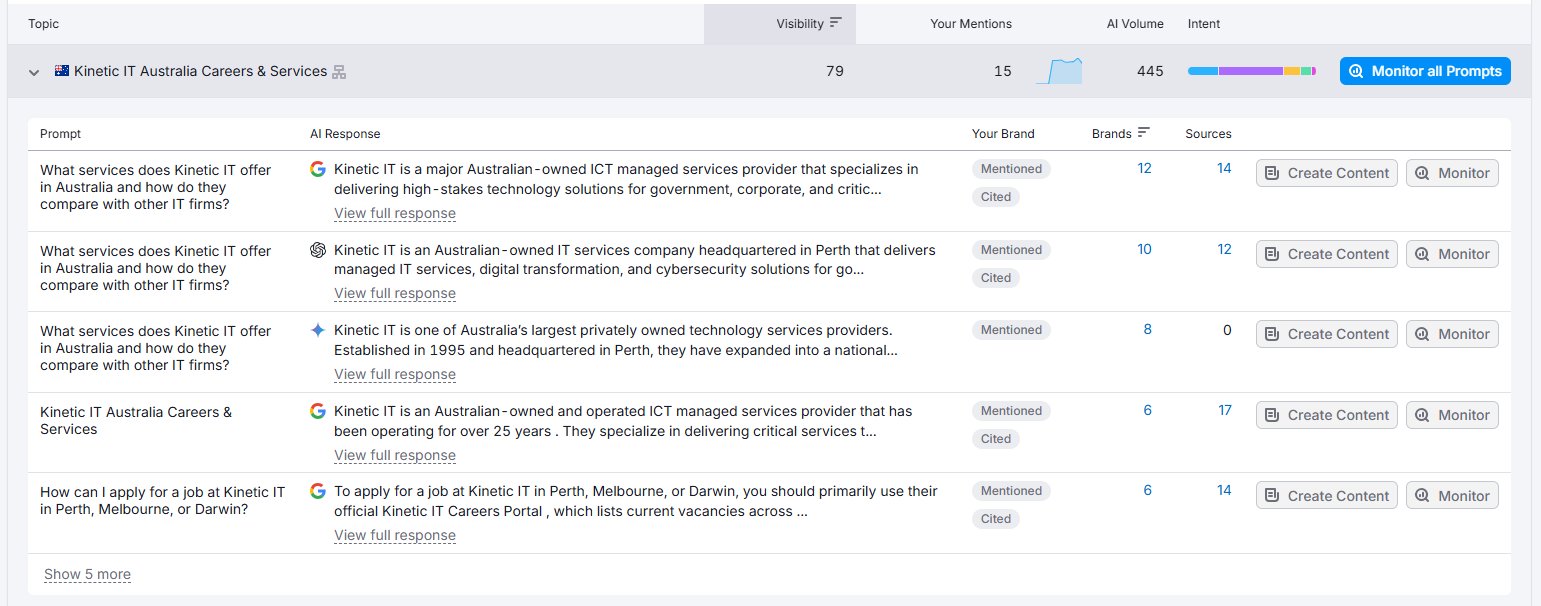Click the Intent column header

click(x=1204, y=23)
